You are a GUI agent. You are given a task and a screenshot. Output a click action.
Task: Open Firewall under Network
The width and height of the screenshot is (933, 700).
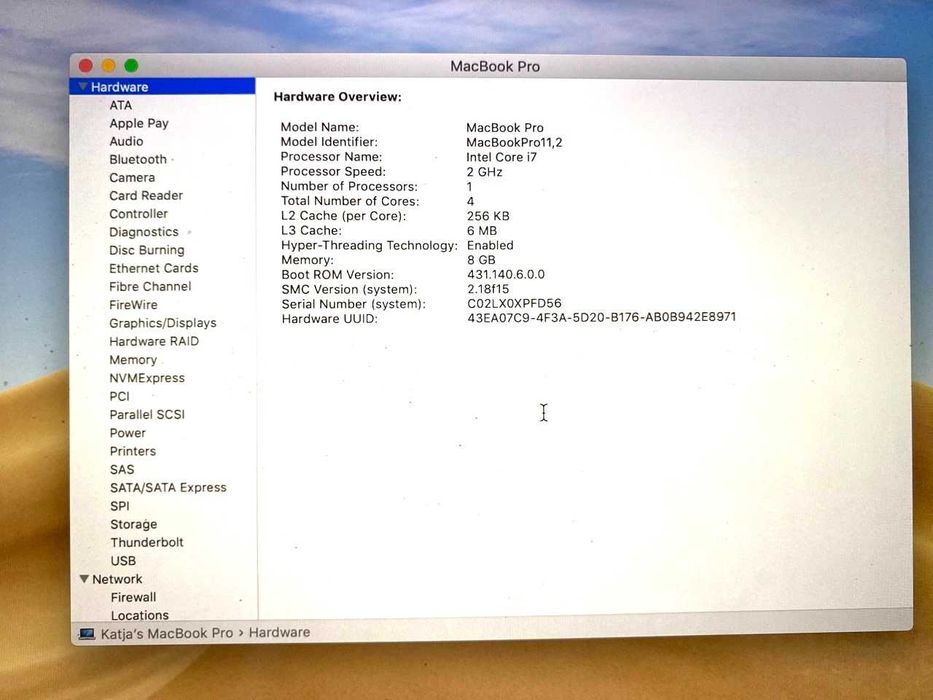pos(133,597)
